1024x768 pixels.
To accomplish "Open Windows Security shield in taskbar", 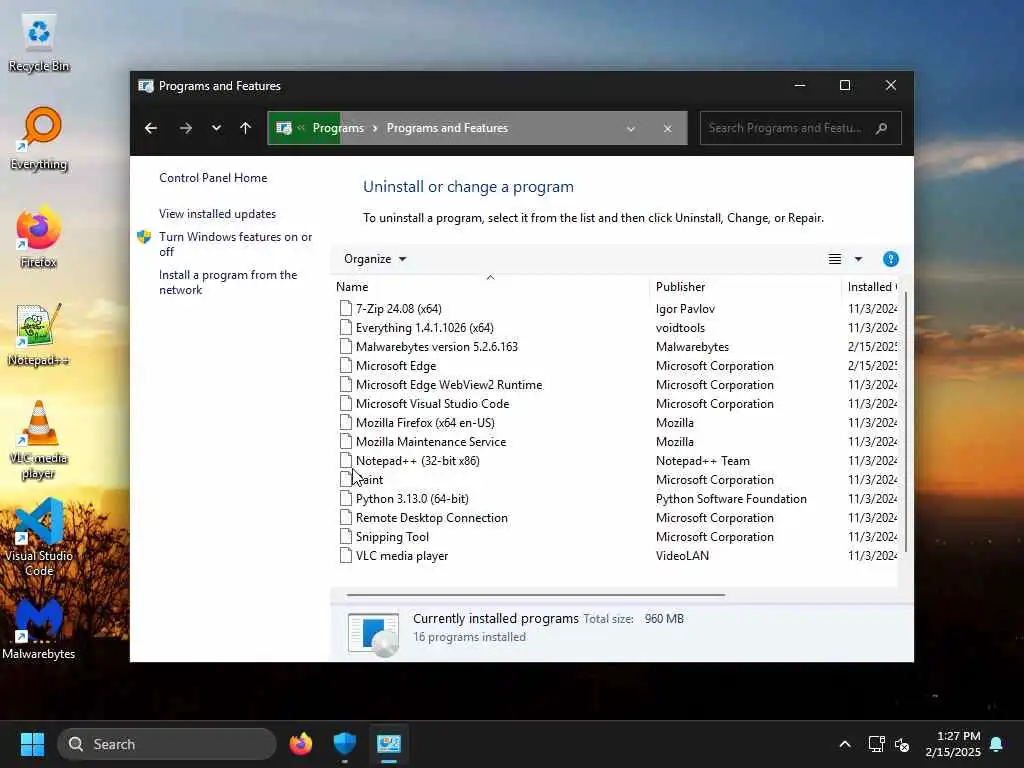I will (345, 744).
